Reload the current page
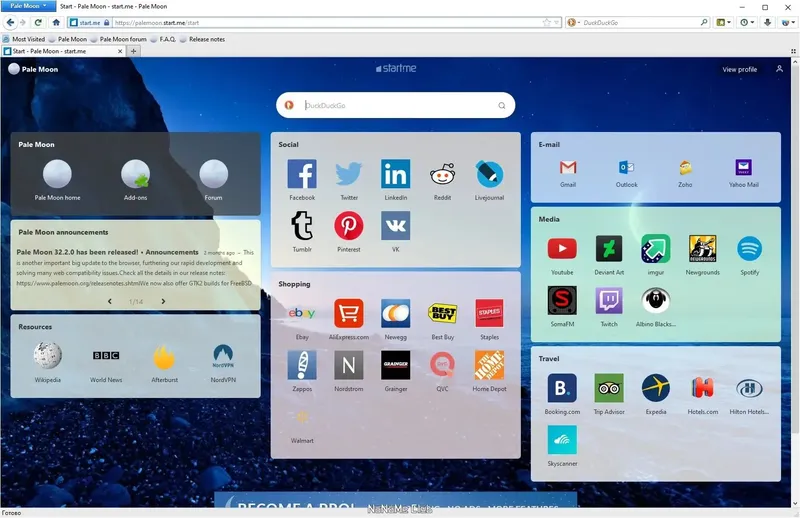Viewport: 800px width, 518px height. tap(38, 22)
